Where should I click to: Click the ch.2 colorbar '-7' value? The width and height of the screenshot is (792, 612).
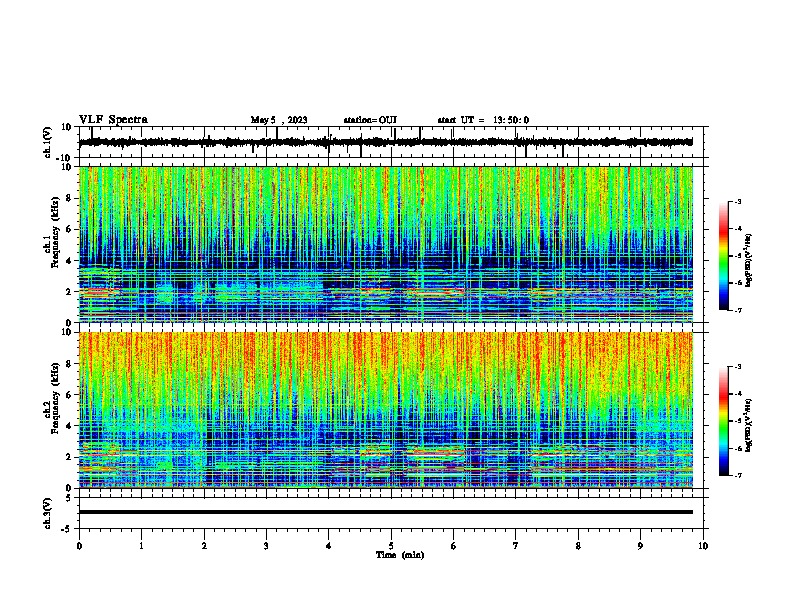(737, 475)
